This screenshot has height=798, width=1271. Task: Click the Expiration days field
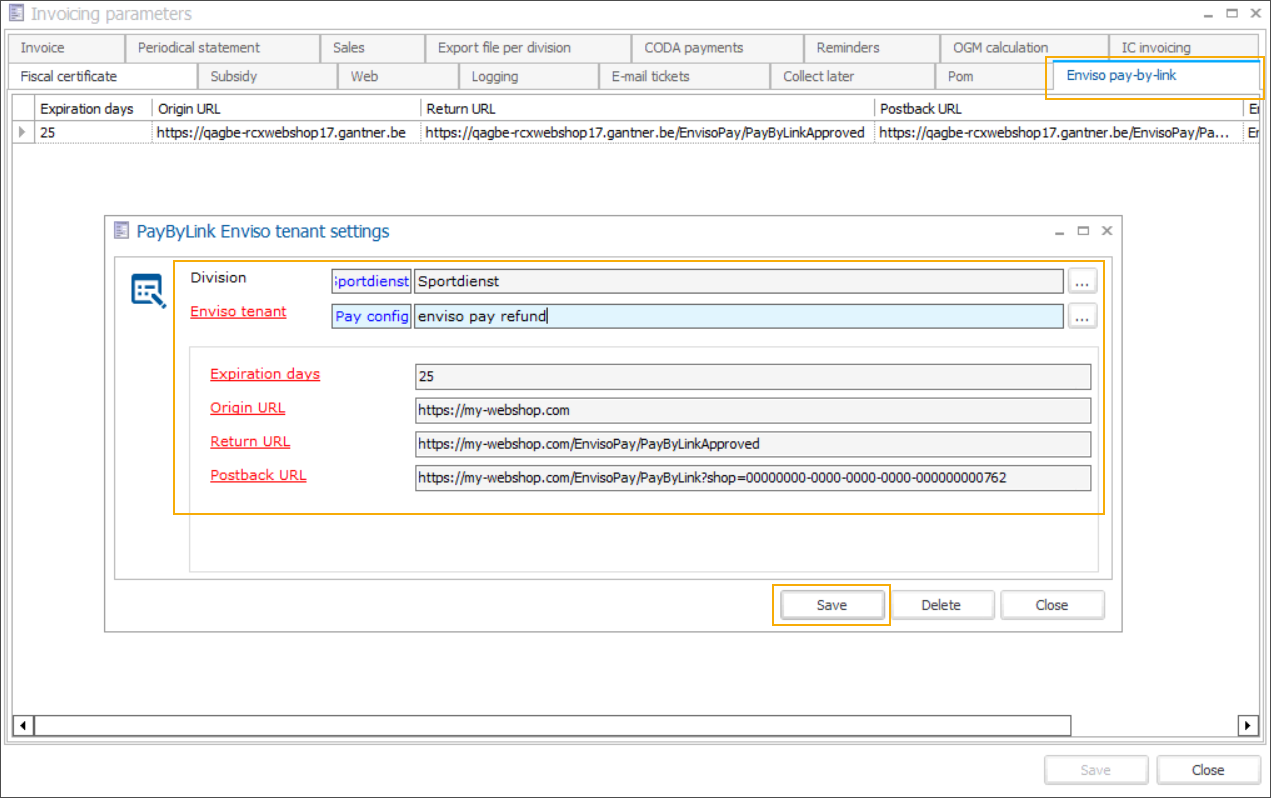pos(752,377)
